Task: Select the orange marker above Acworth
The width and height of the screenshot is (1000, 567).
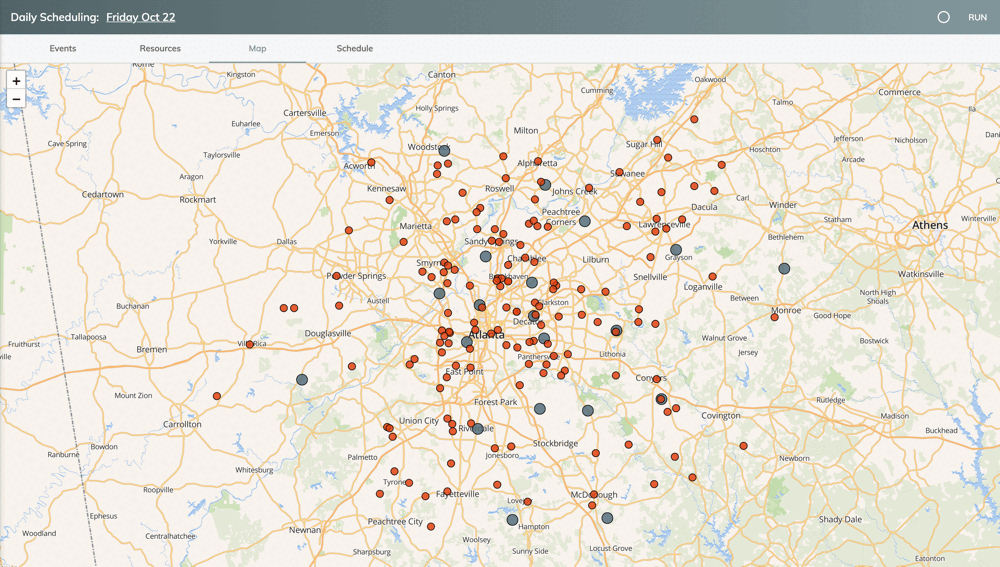Action: (x=371, y=162)
